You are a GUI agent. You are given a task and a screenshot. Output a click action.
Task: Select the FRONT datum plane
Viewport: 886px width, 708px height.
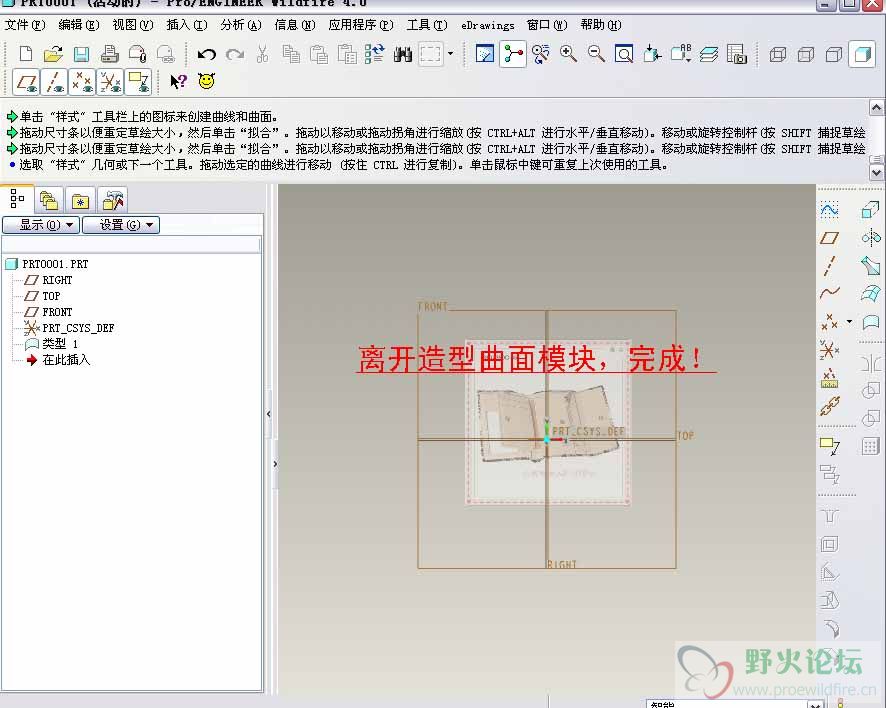tap(49, 311)
